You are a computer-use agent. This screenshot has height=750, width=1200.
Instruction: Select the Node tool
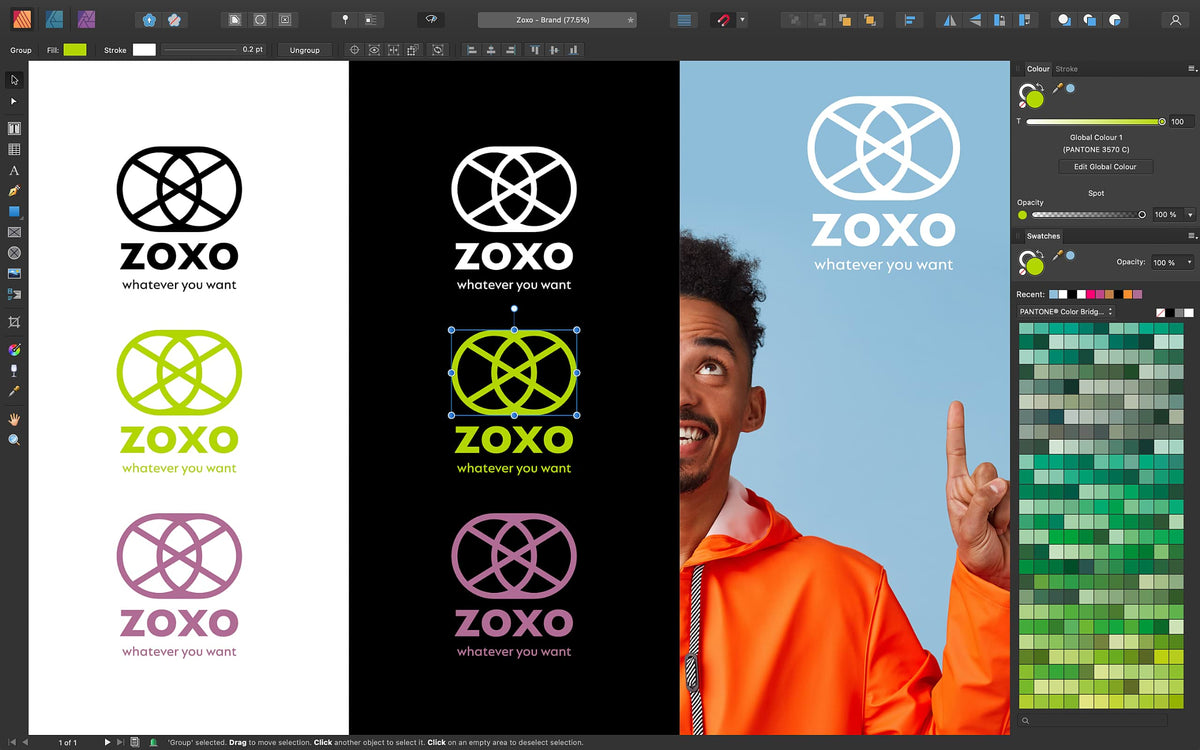tap(14, 100)
